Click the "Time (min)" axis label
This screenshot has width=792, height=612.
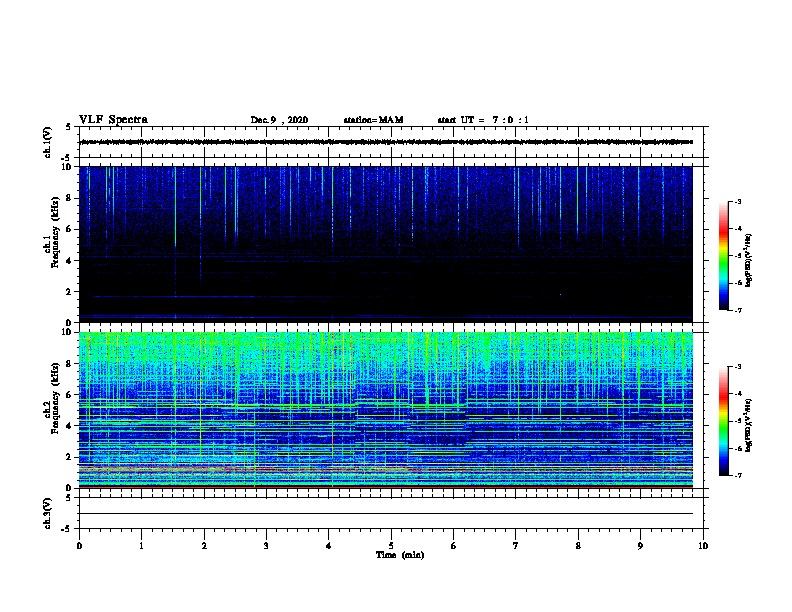pyautogui.click(x=400, y=555)
